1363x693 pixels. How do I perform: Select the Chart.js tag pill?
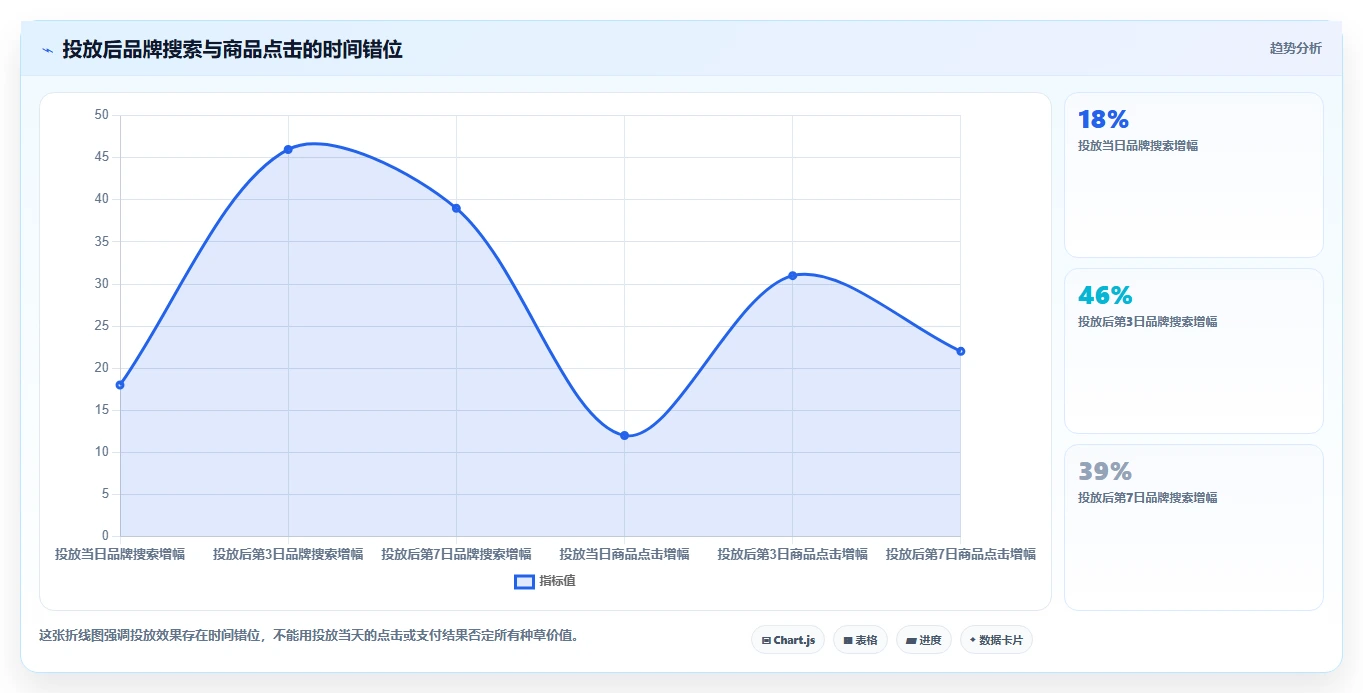point(788,640)
